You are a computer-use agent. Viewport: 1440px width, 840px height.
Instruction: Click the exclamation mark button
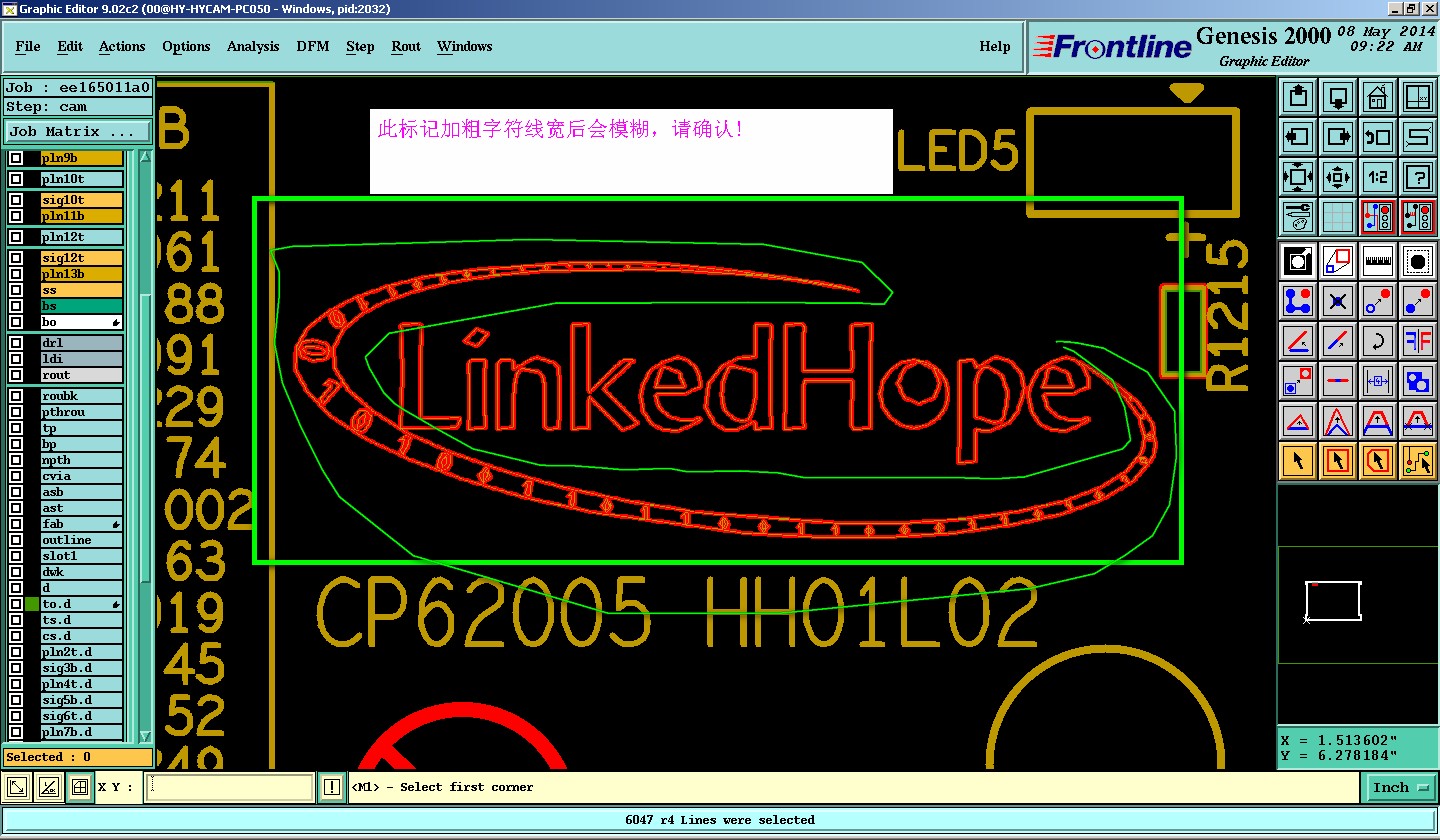pyautogui.click(x=332, y=788)
